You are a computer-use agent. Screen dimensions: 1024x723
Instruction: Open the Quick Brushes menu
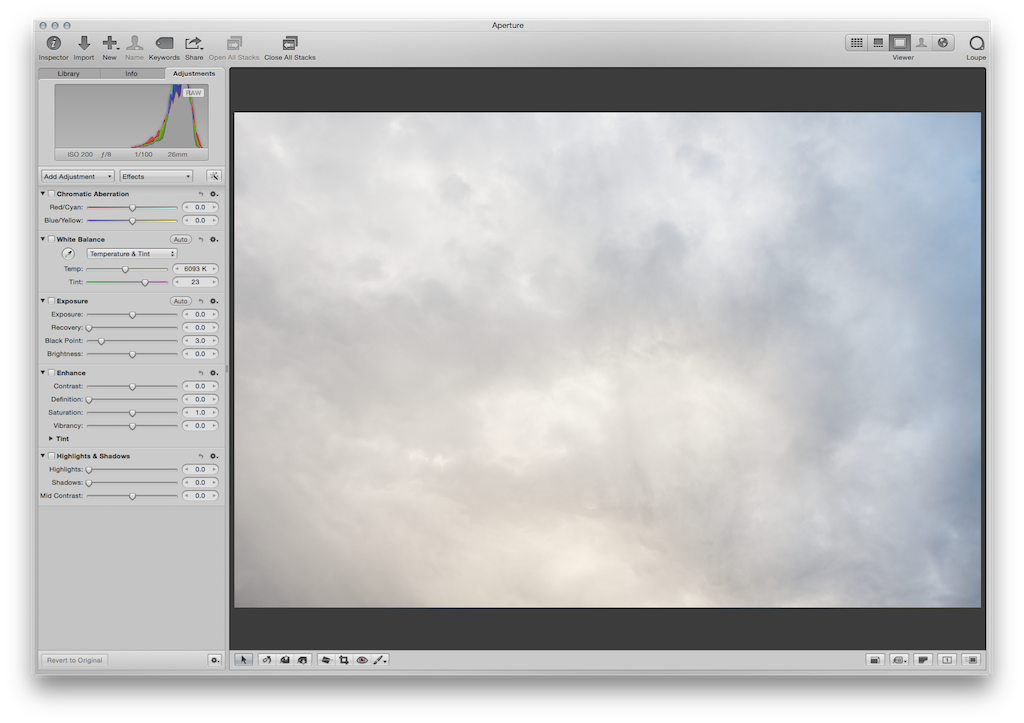click(379, 660)
